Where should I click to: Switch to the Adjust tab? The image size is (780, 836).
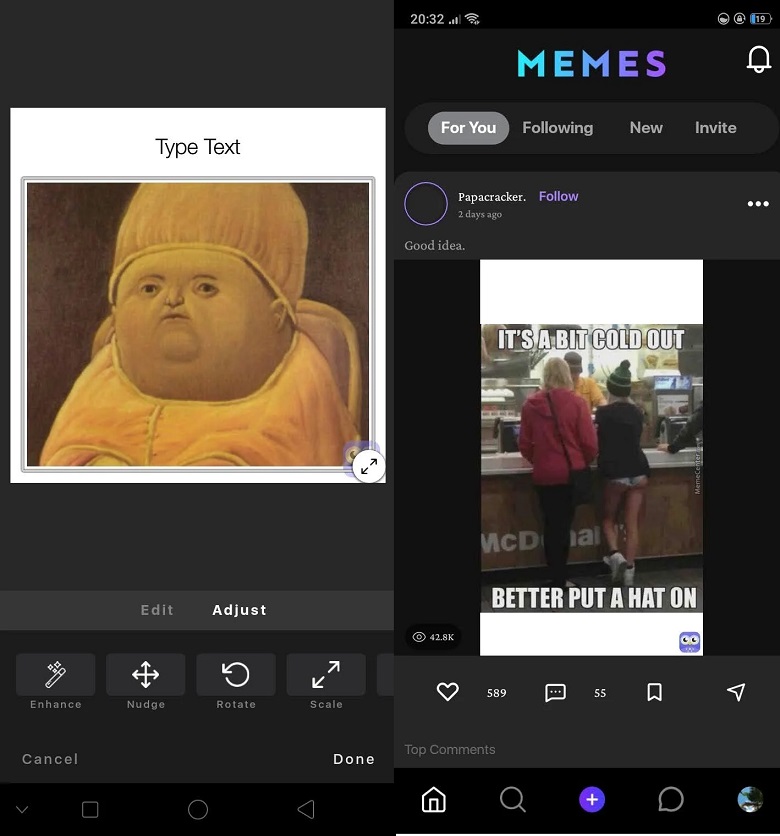click(x=239, y=610)
